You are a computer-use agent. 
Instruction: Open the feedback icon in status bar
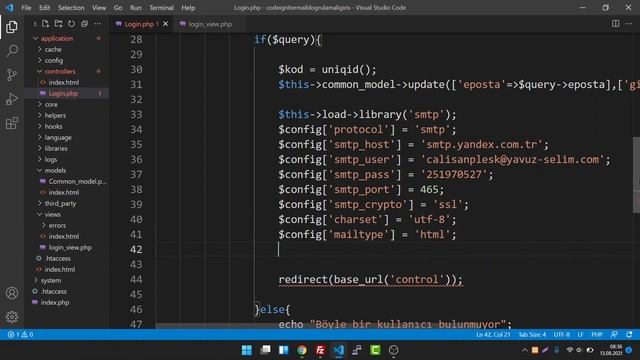tap(614, 334)
